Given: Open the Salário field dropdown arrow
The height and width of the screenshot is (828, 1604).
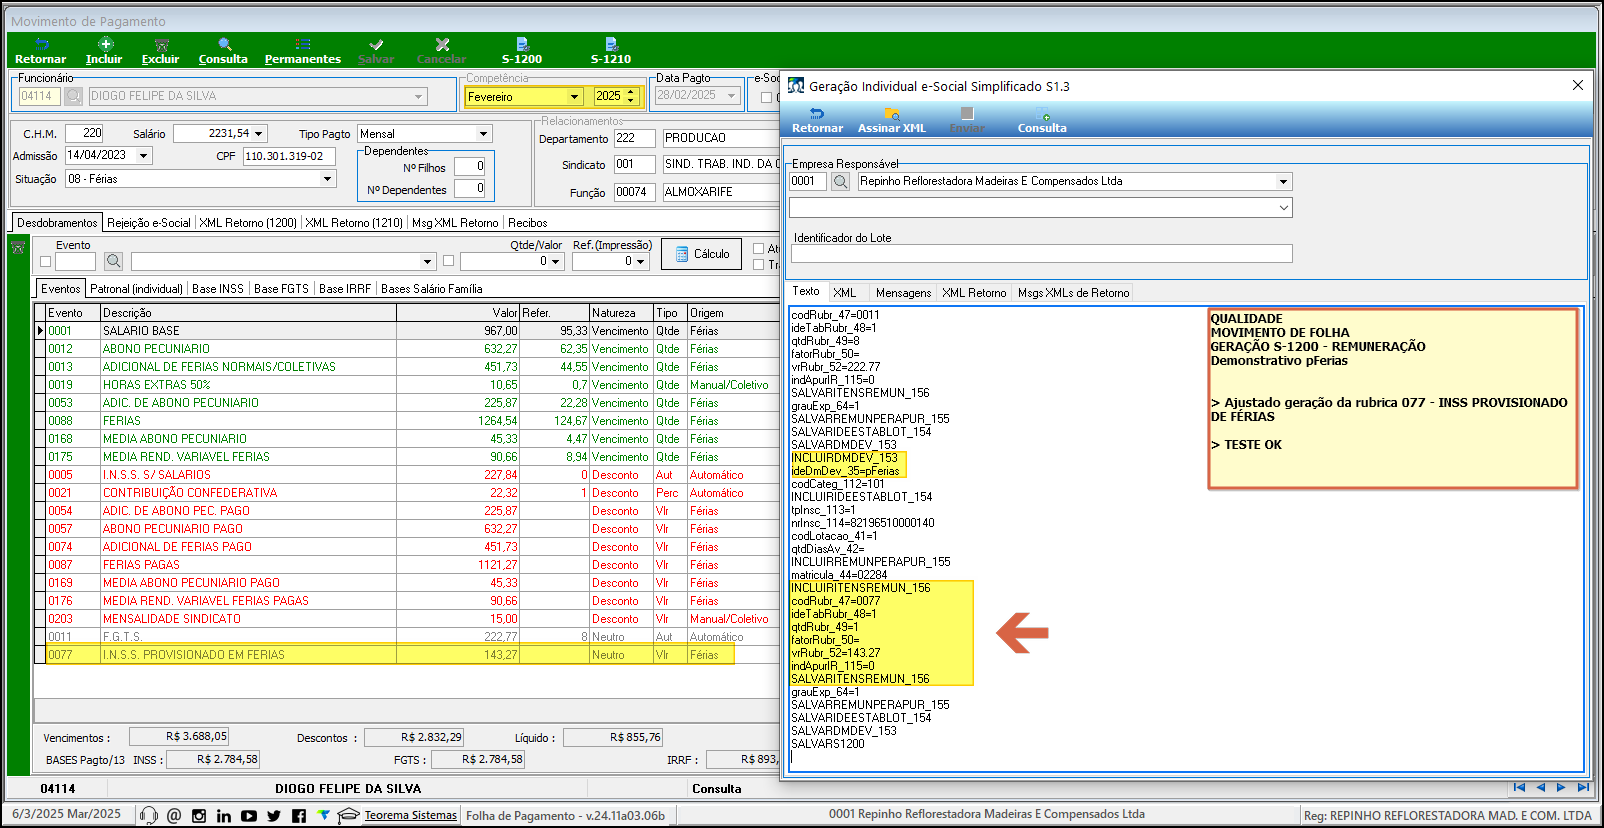Looking at the screenshot, I should pyautogui.click(x=259, y=134).
